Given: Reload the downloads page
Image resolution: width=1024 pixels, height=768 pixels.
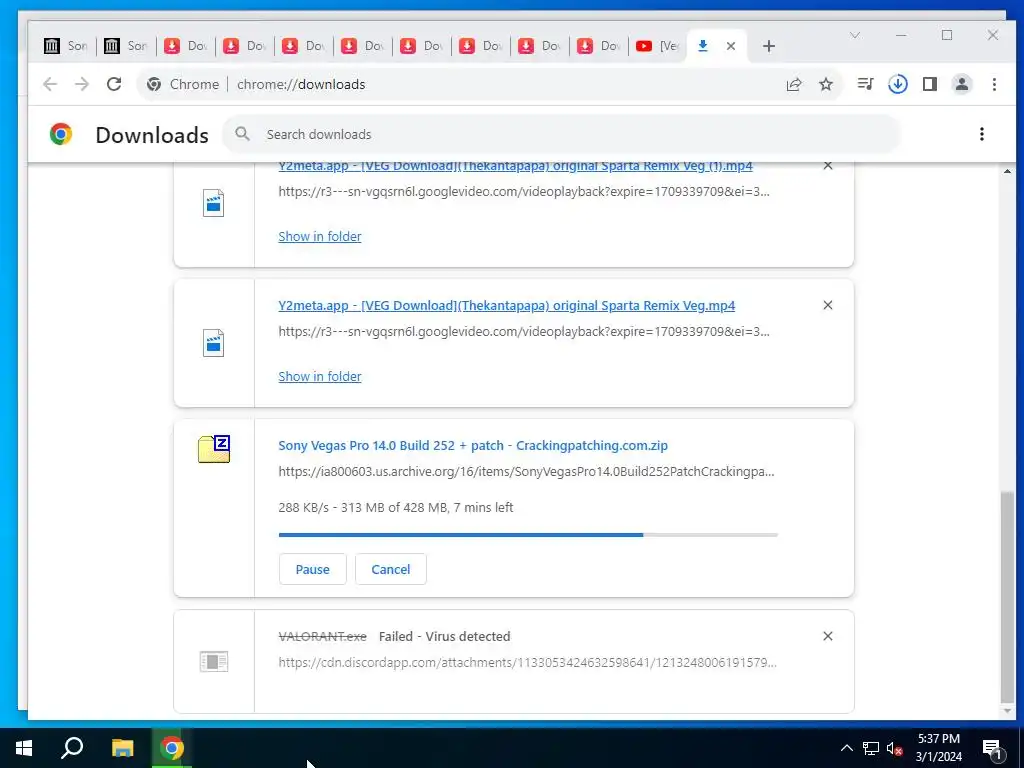Looking at the screenshot, I should pos(114,84).
